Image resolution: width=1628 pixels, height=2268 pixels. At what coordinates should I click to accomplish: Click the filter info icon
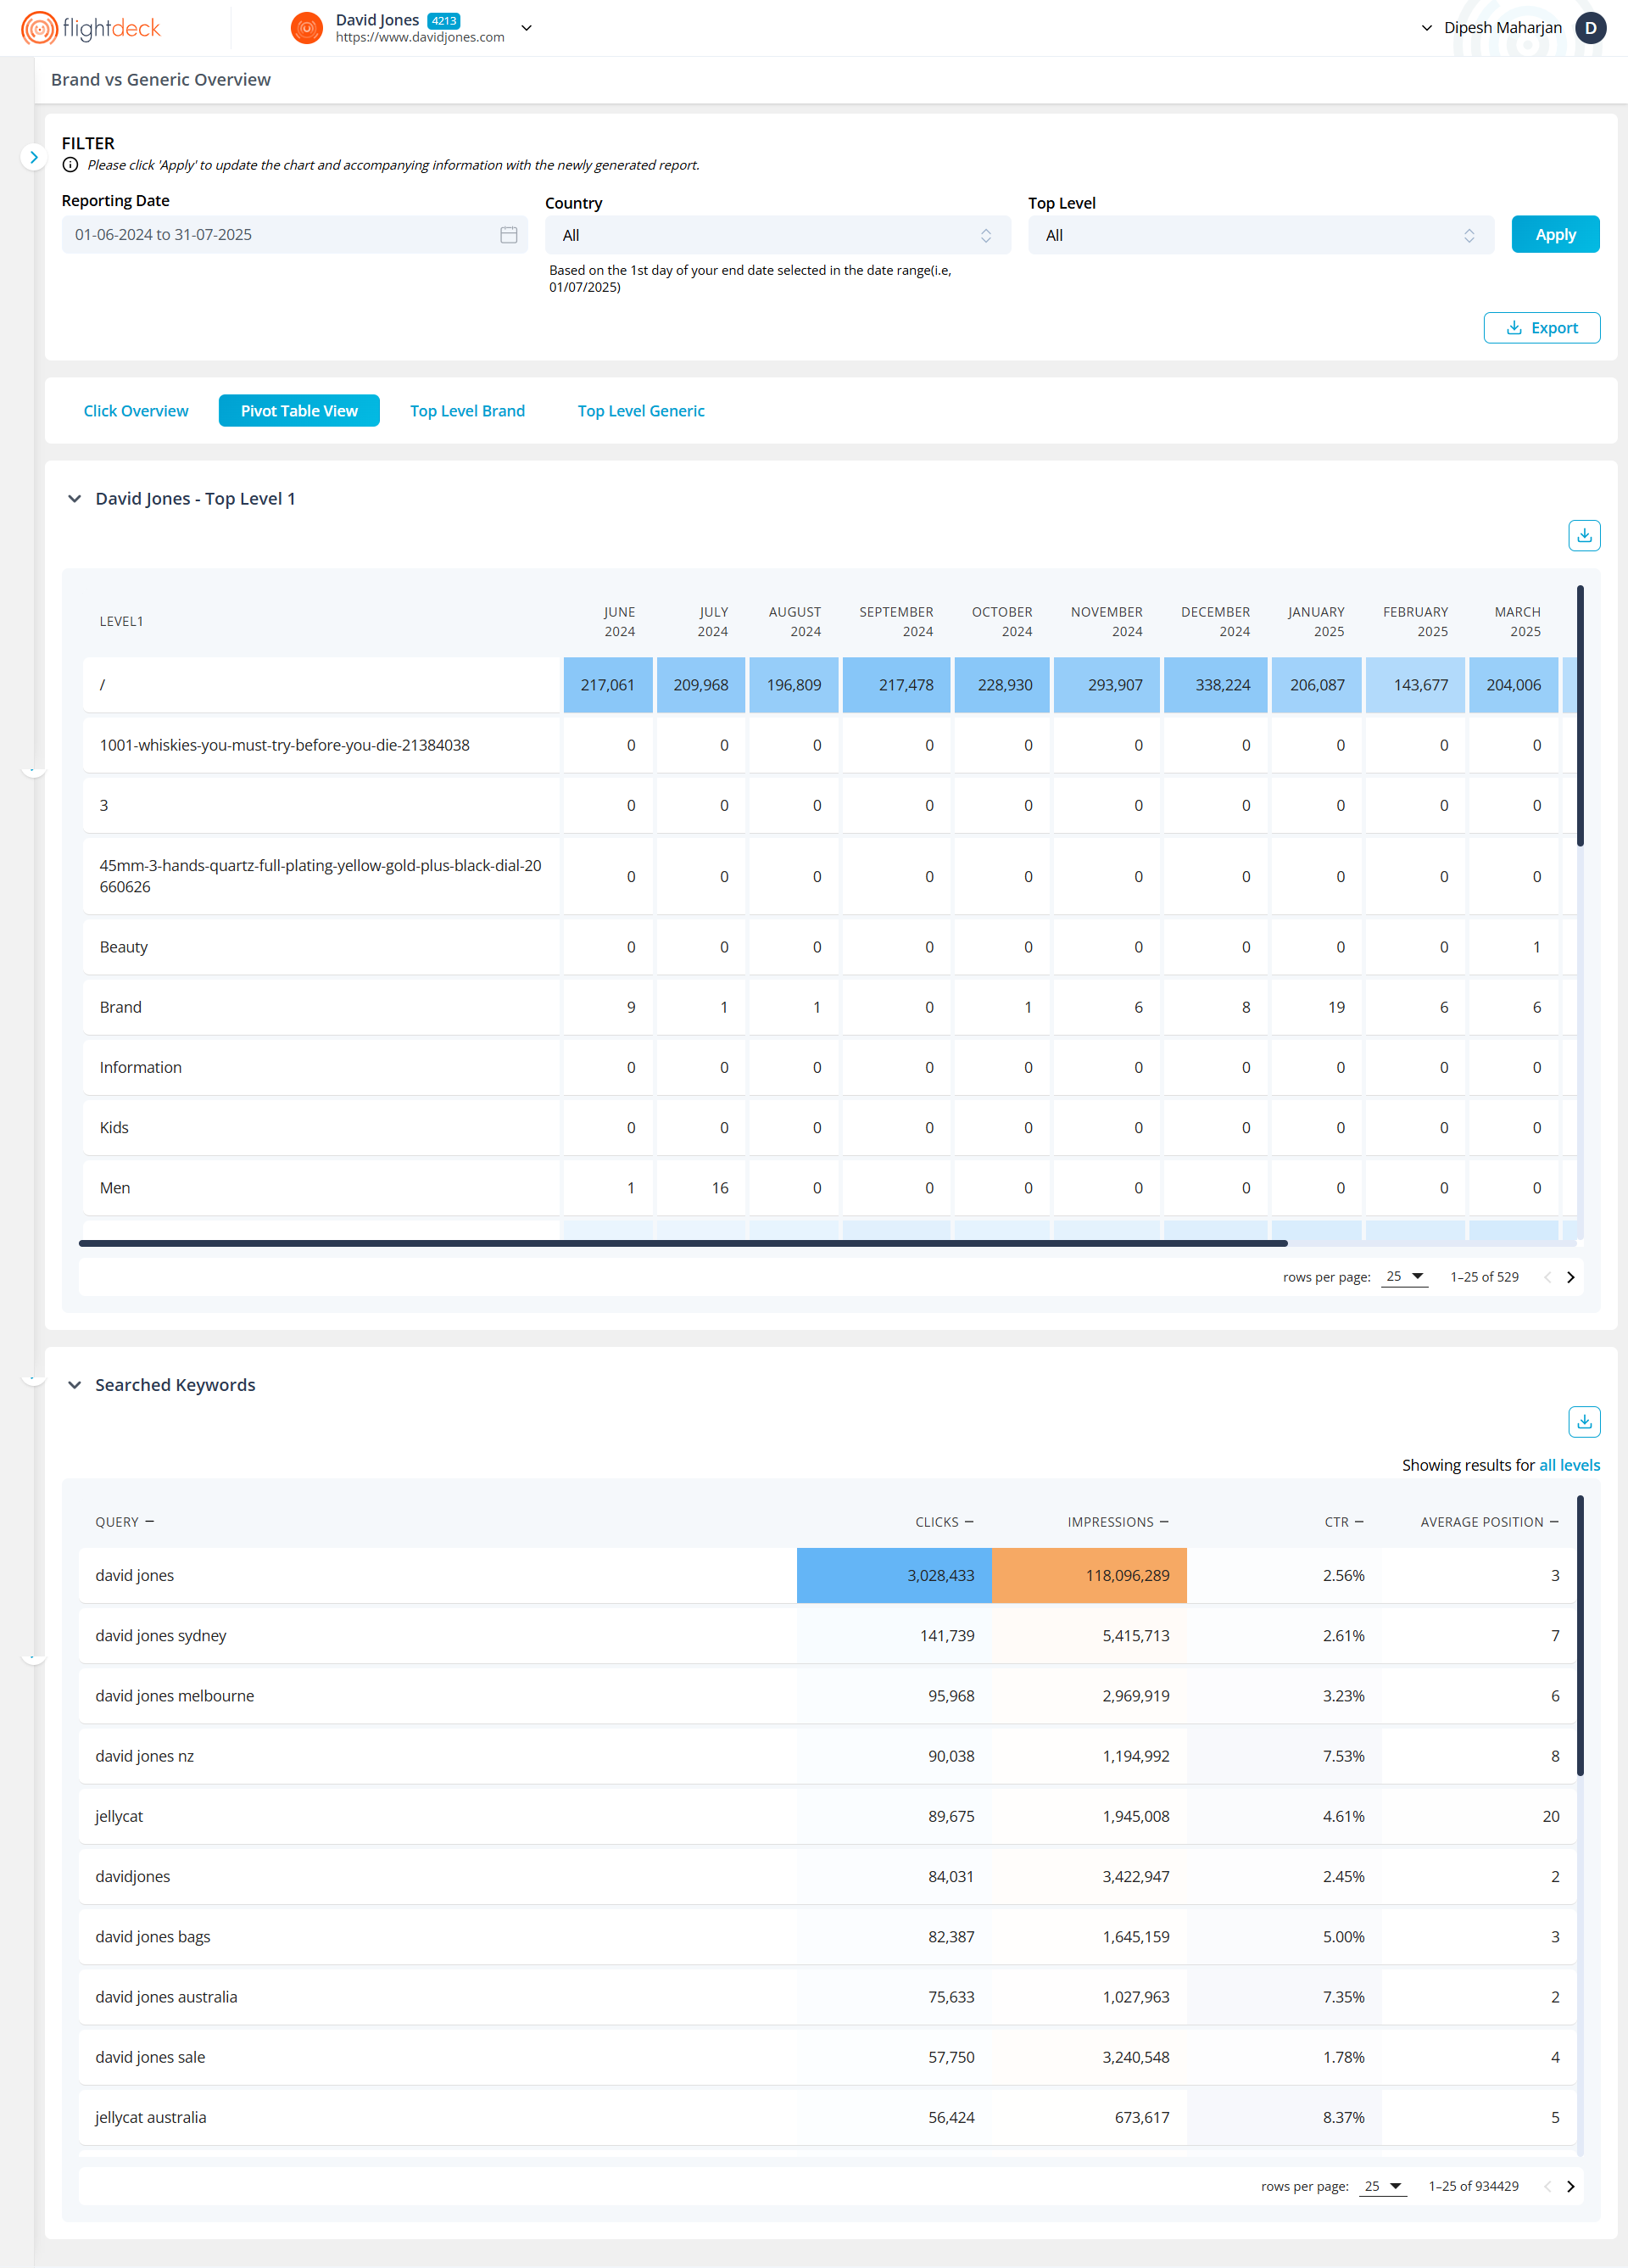click(x=70, y=165)
